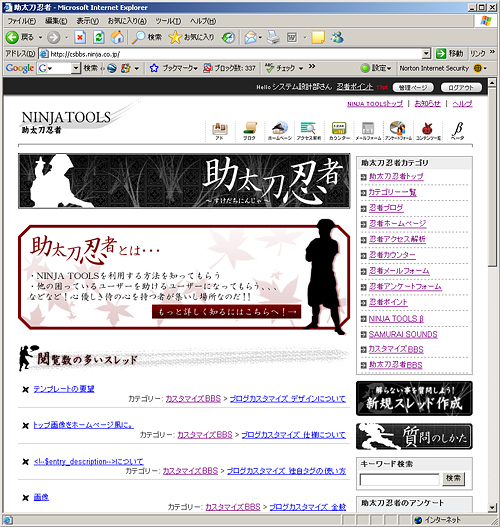Open SAMURAI SOUNDS sidebar link
This screenshot has width=500, height=527.
tap(403, 334)
